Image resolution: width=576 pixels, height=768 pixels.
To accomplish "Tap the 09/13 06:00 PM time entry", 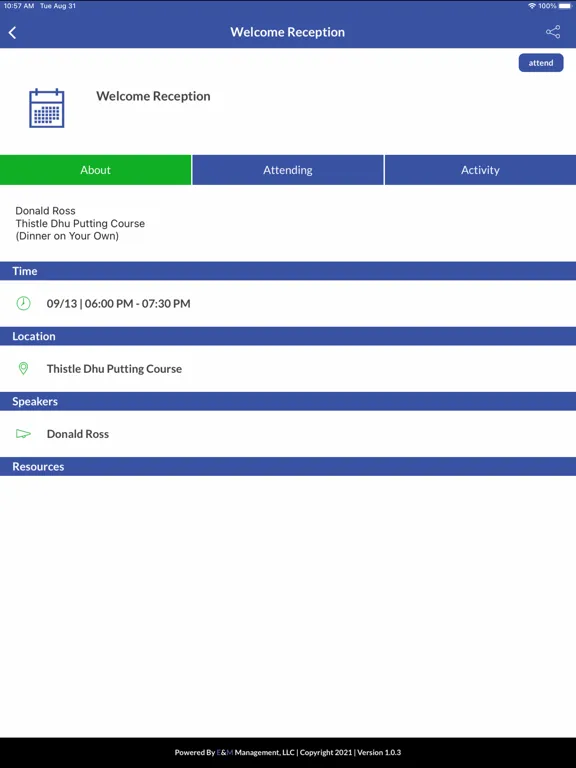I will [288, 304].
